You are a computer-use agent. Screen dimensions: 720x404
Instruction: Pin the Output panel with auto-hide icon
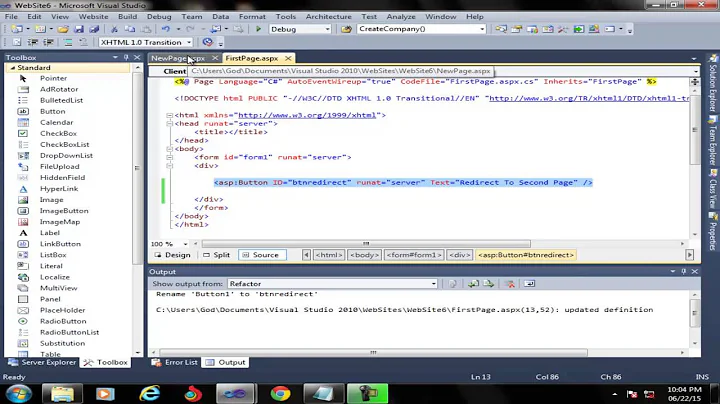[684, 271]
